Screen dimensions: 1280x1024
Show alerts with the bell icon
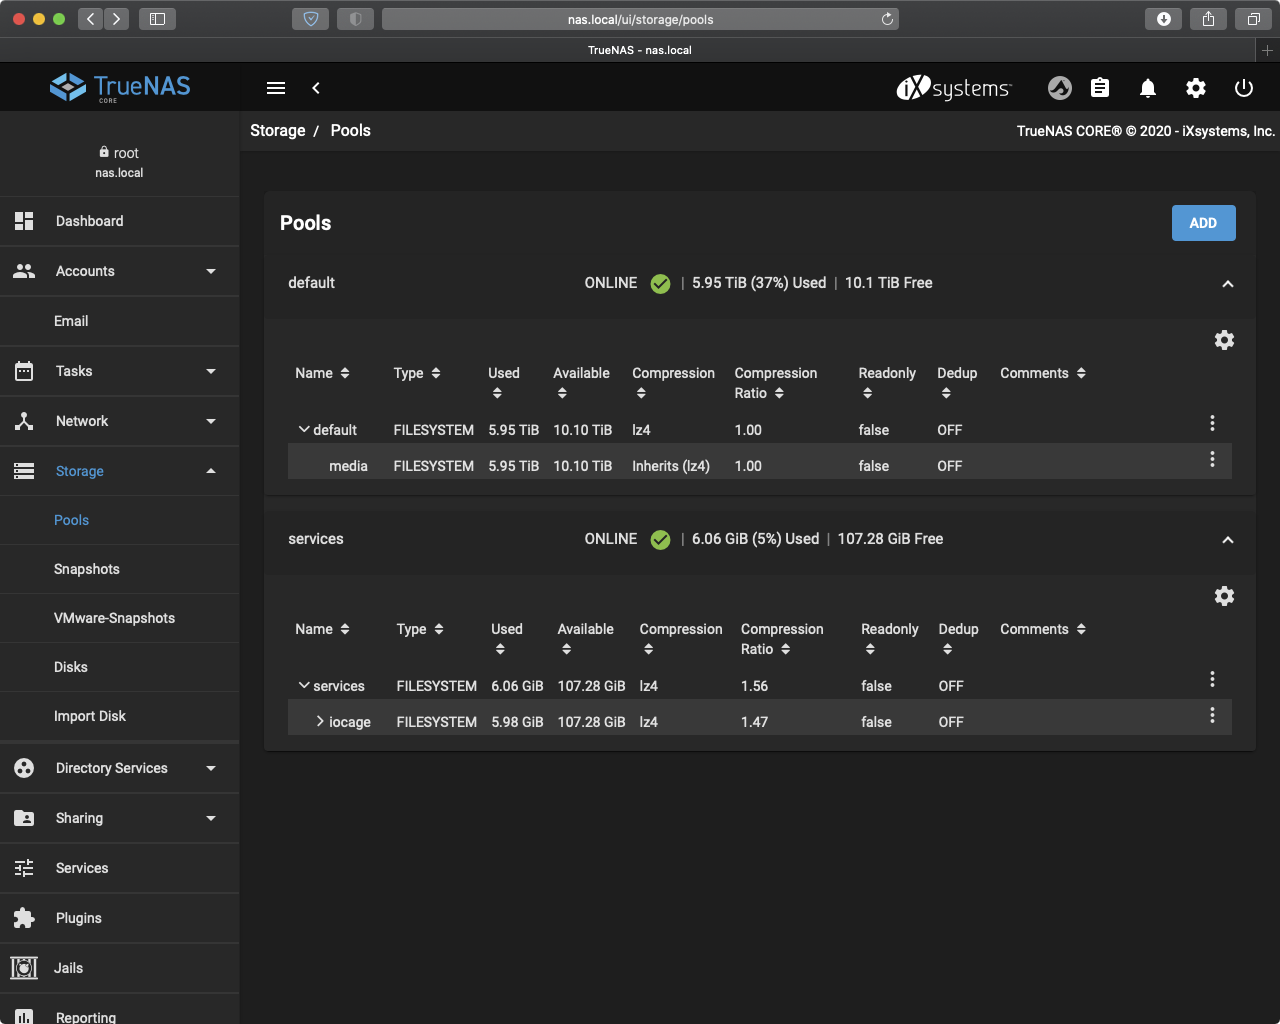click(x=1148, y=88)
